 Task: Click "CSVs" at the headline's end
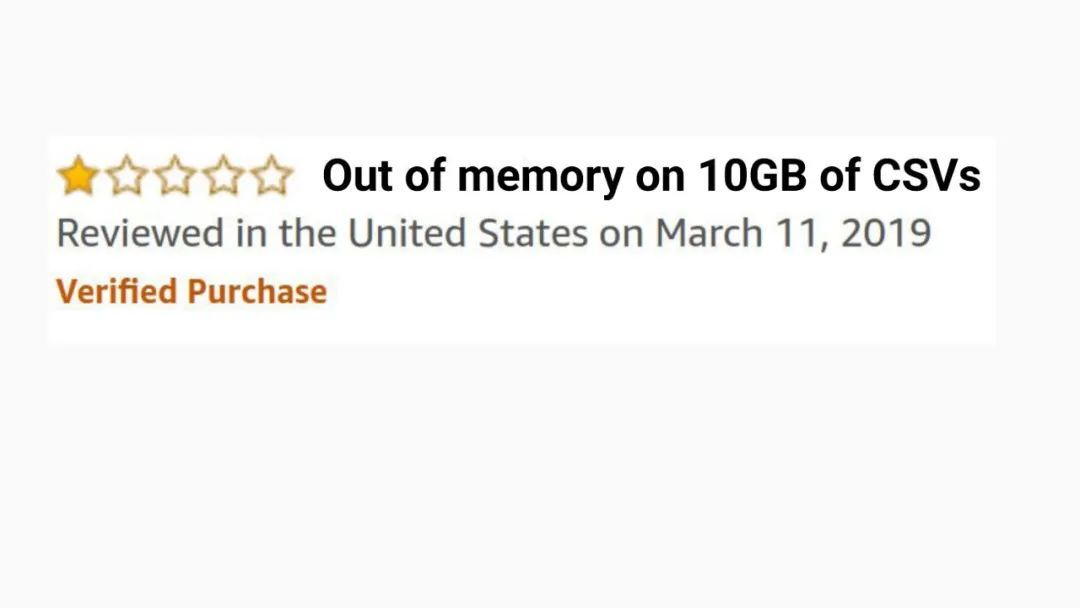tap(926, 177)
